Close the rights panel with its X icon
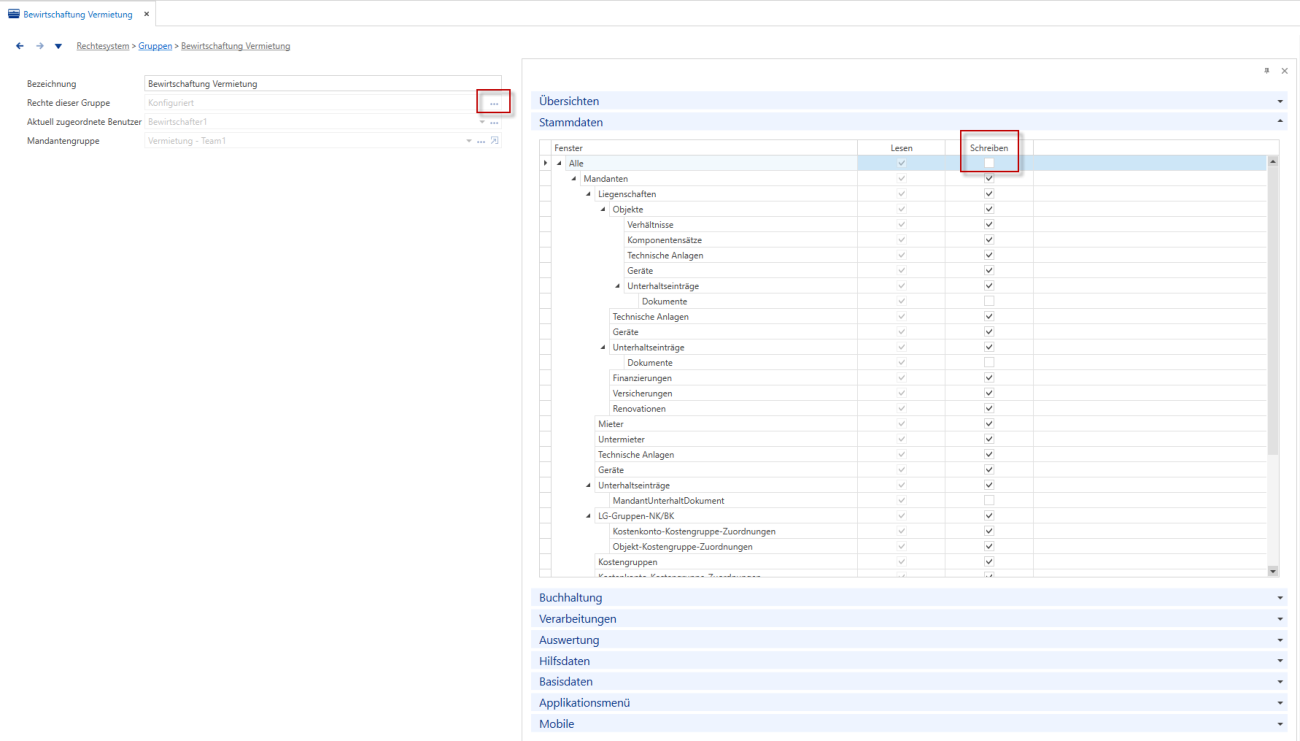The width and height of the screenshot is (1300, 741). tap(1284, 71)
